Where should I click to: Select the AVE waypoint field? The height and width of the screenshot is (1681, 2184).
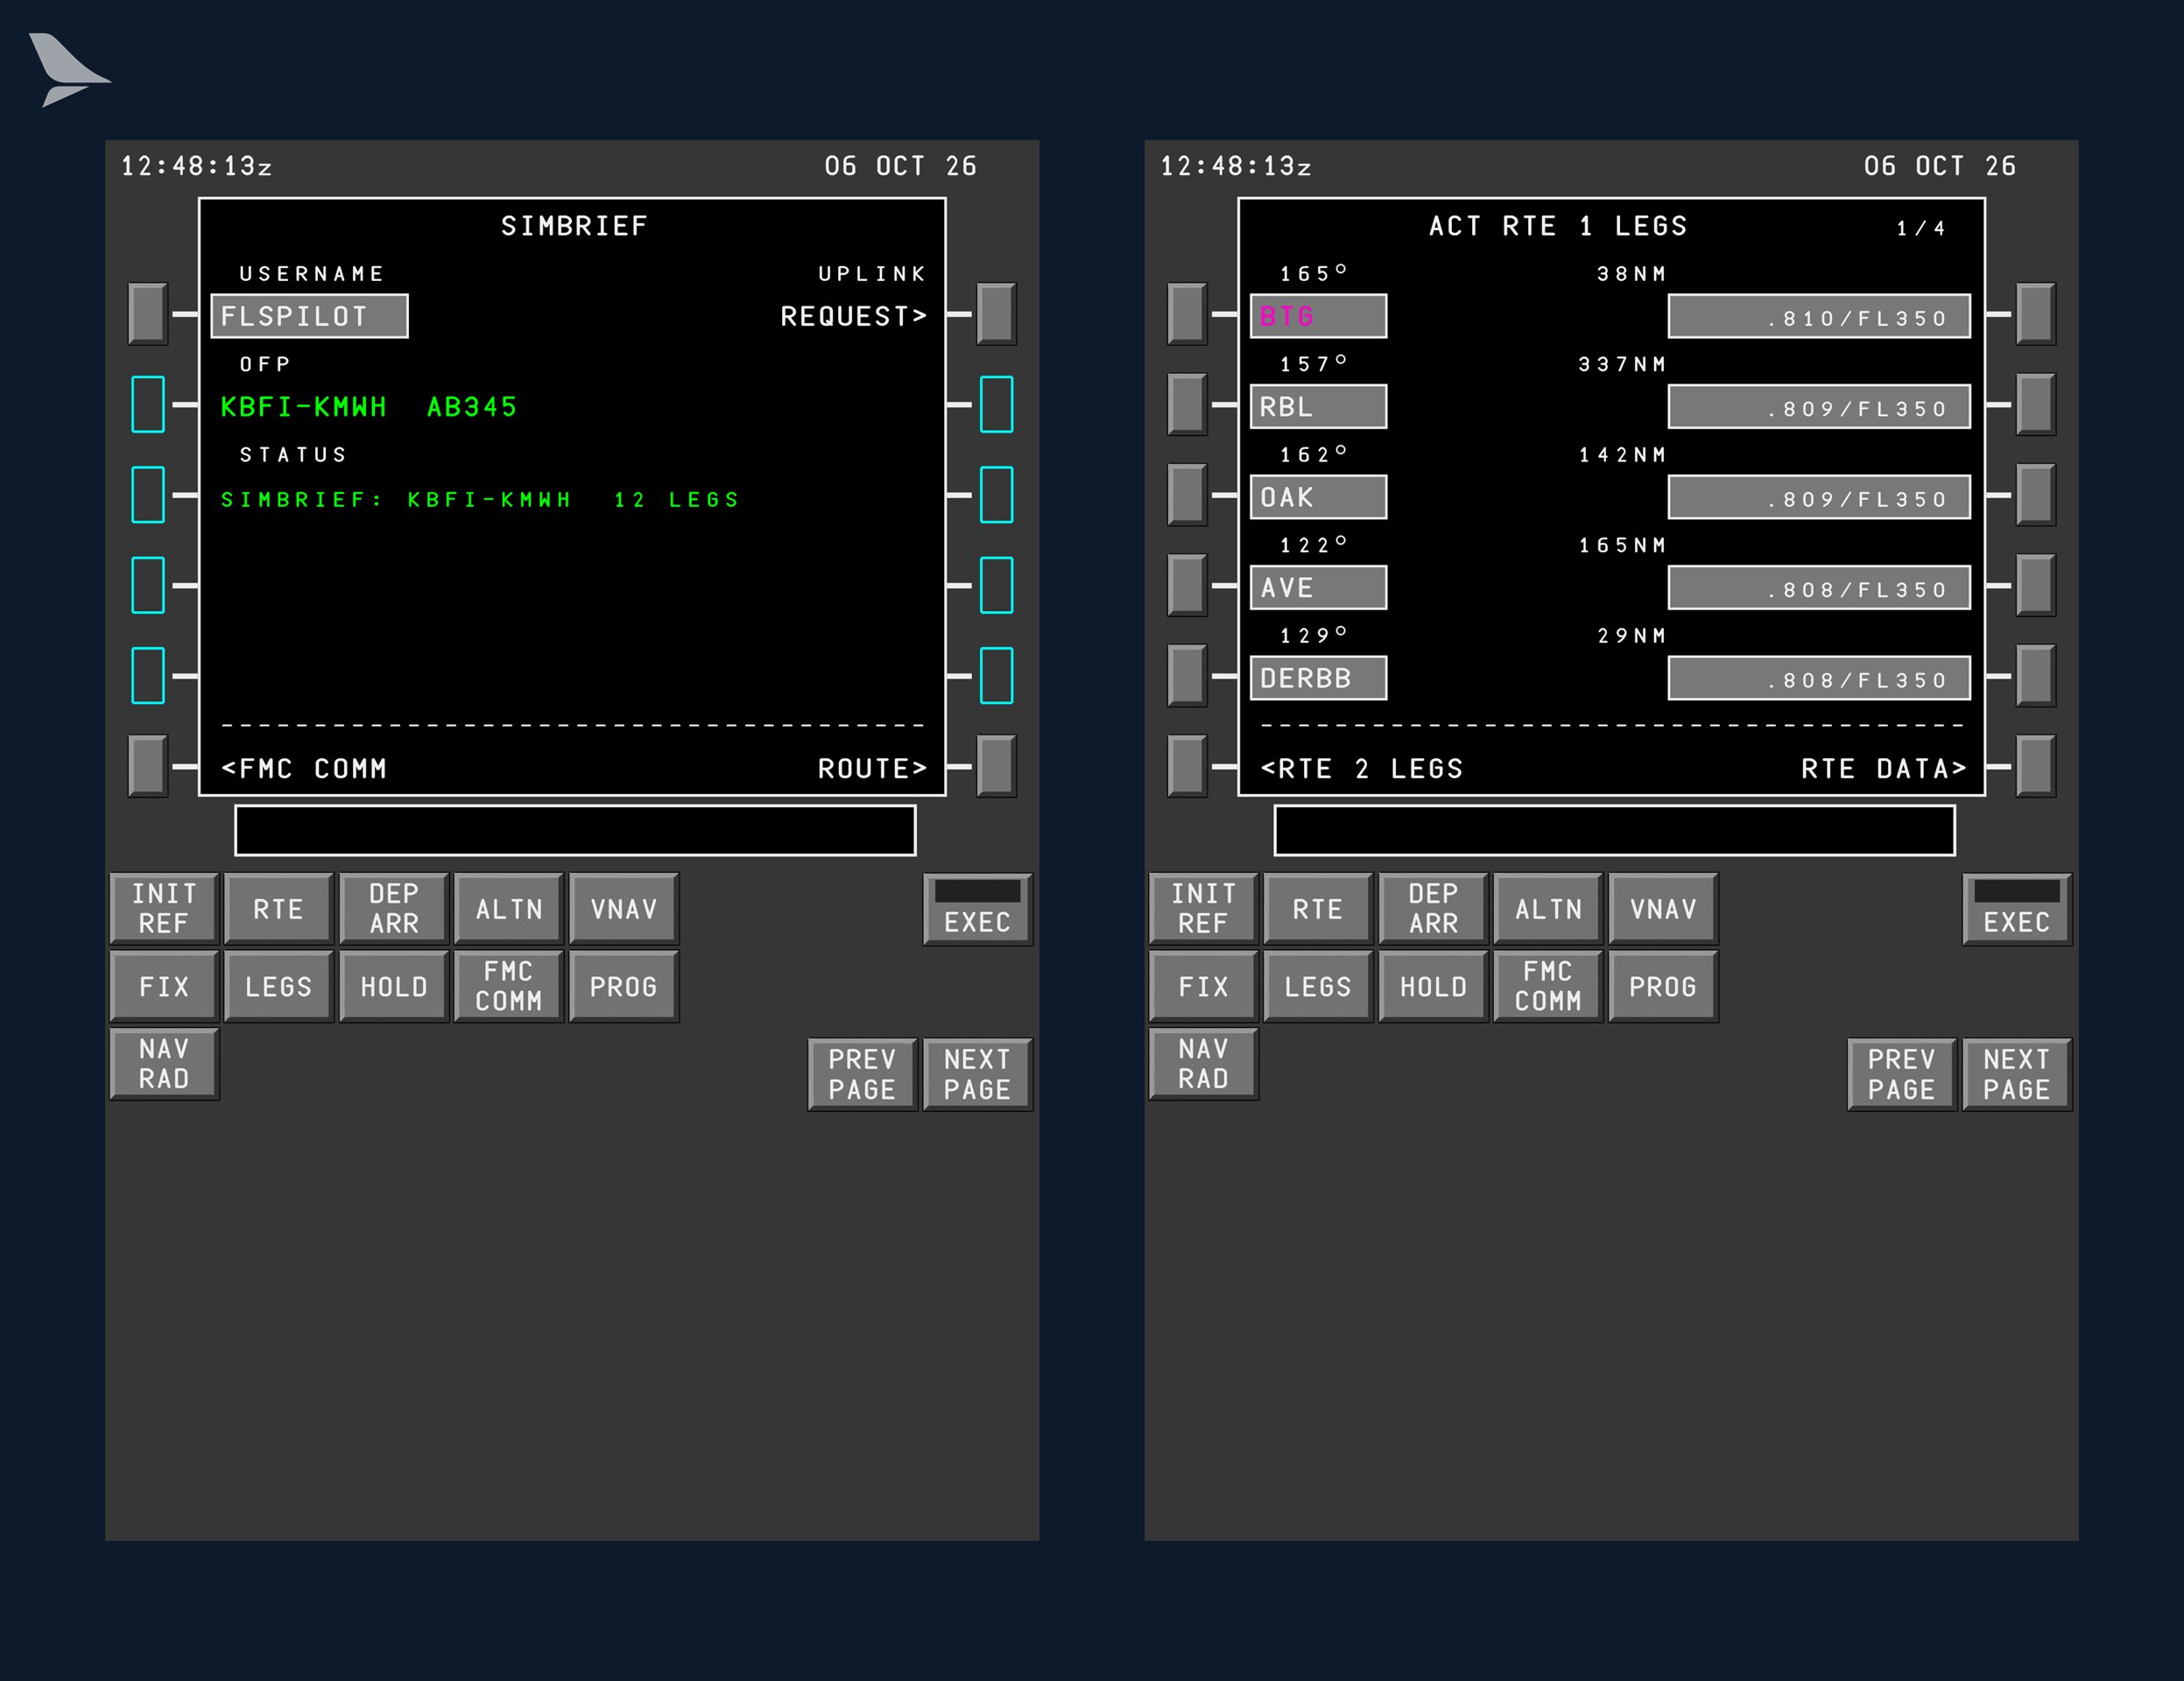pos(1318,587)
